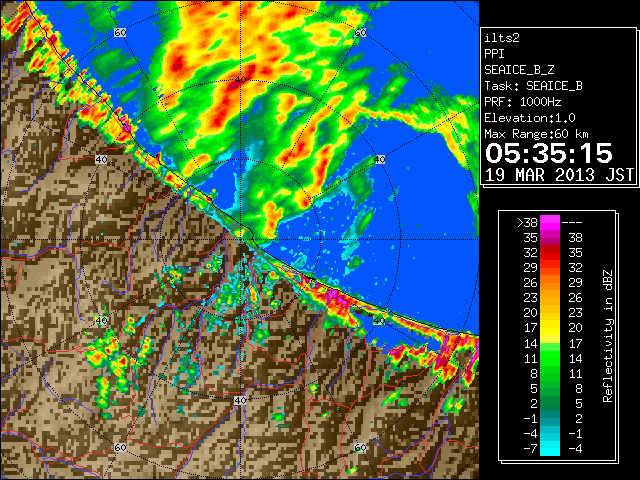Viewport: 640px width, 480px height.
Task: Click the '60' ring label in the southeast
Action: tap(360, 448)
